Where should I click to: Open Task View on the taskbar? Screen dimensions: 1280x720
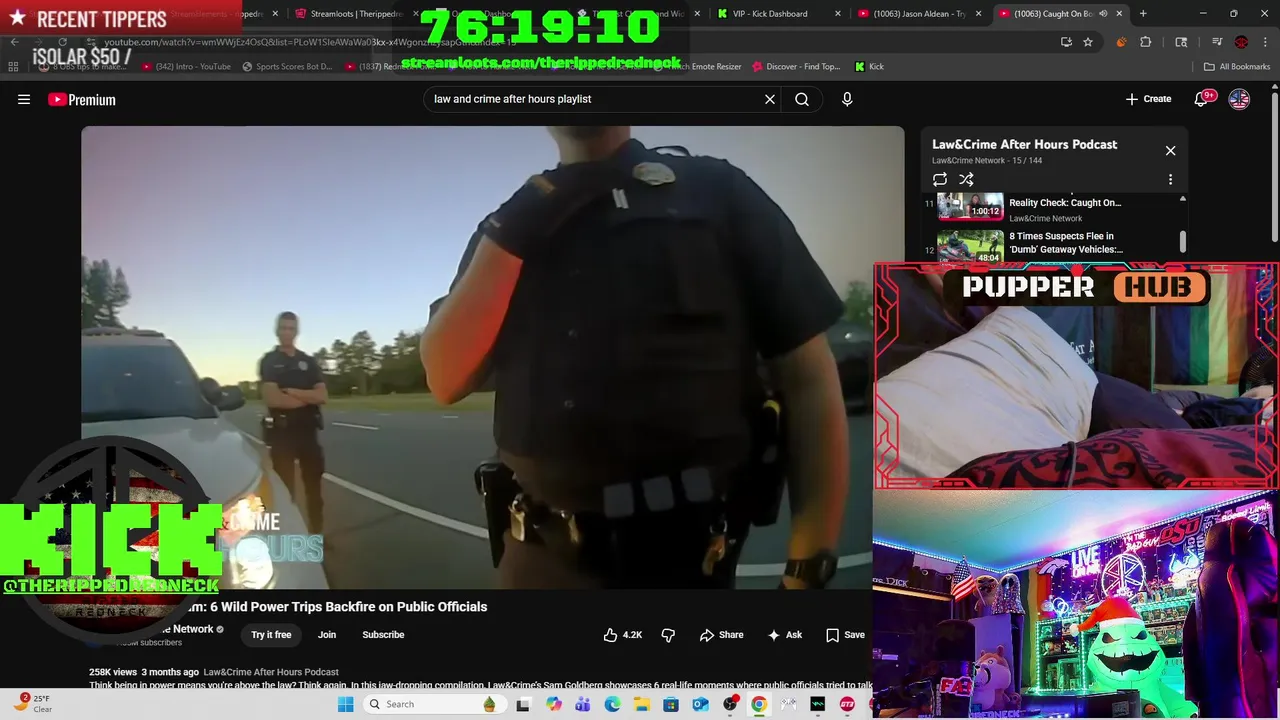[x=523, y=704]
